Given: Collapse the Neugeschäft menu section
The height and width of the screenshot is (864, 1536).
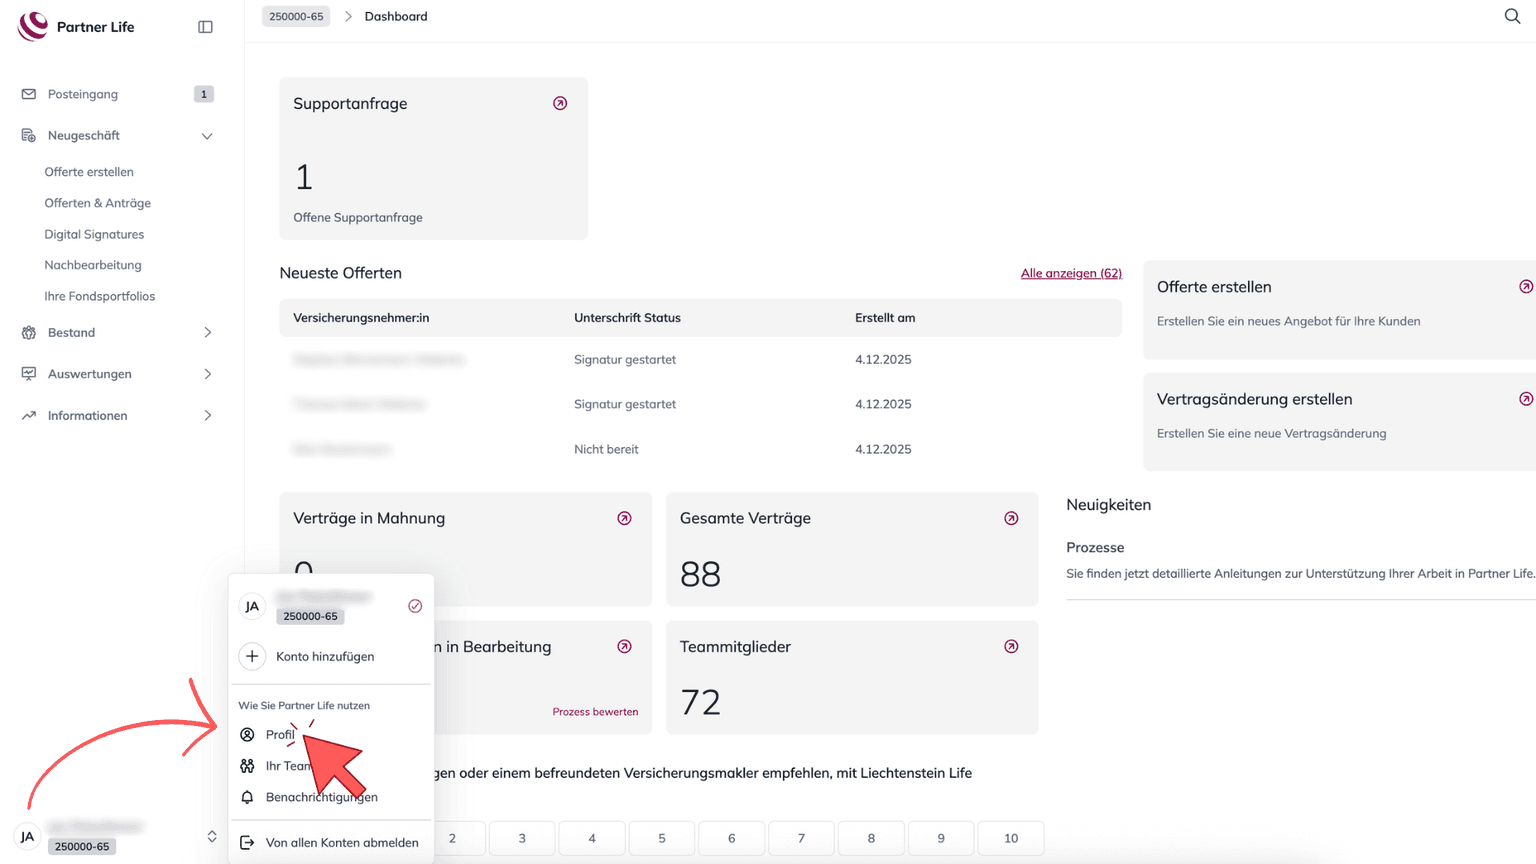Looking at the screenshot, I should coord(207,136).
